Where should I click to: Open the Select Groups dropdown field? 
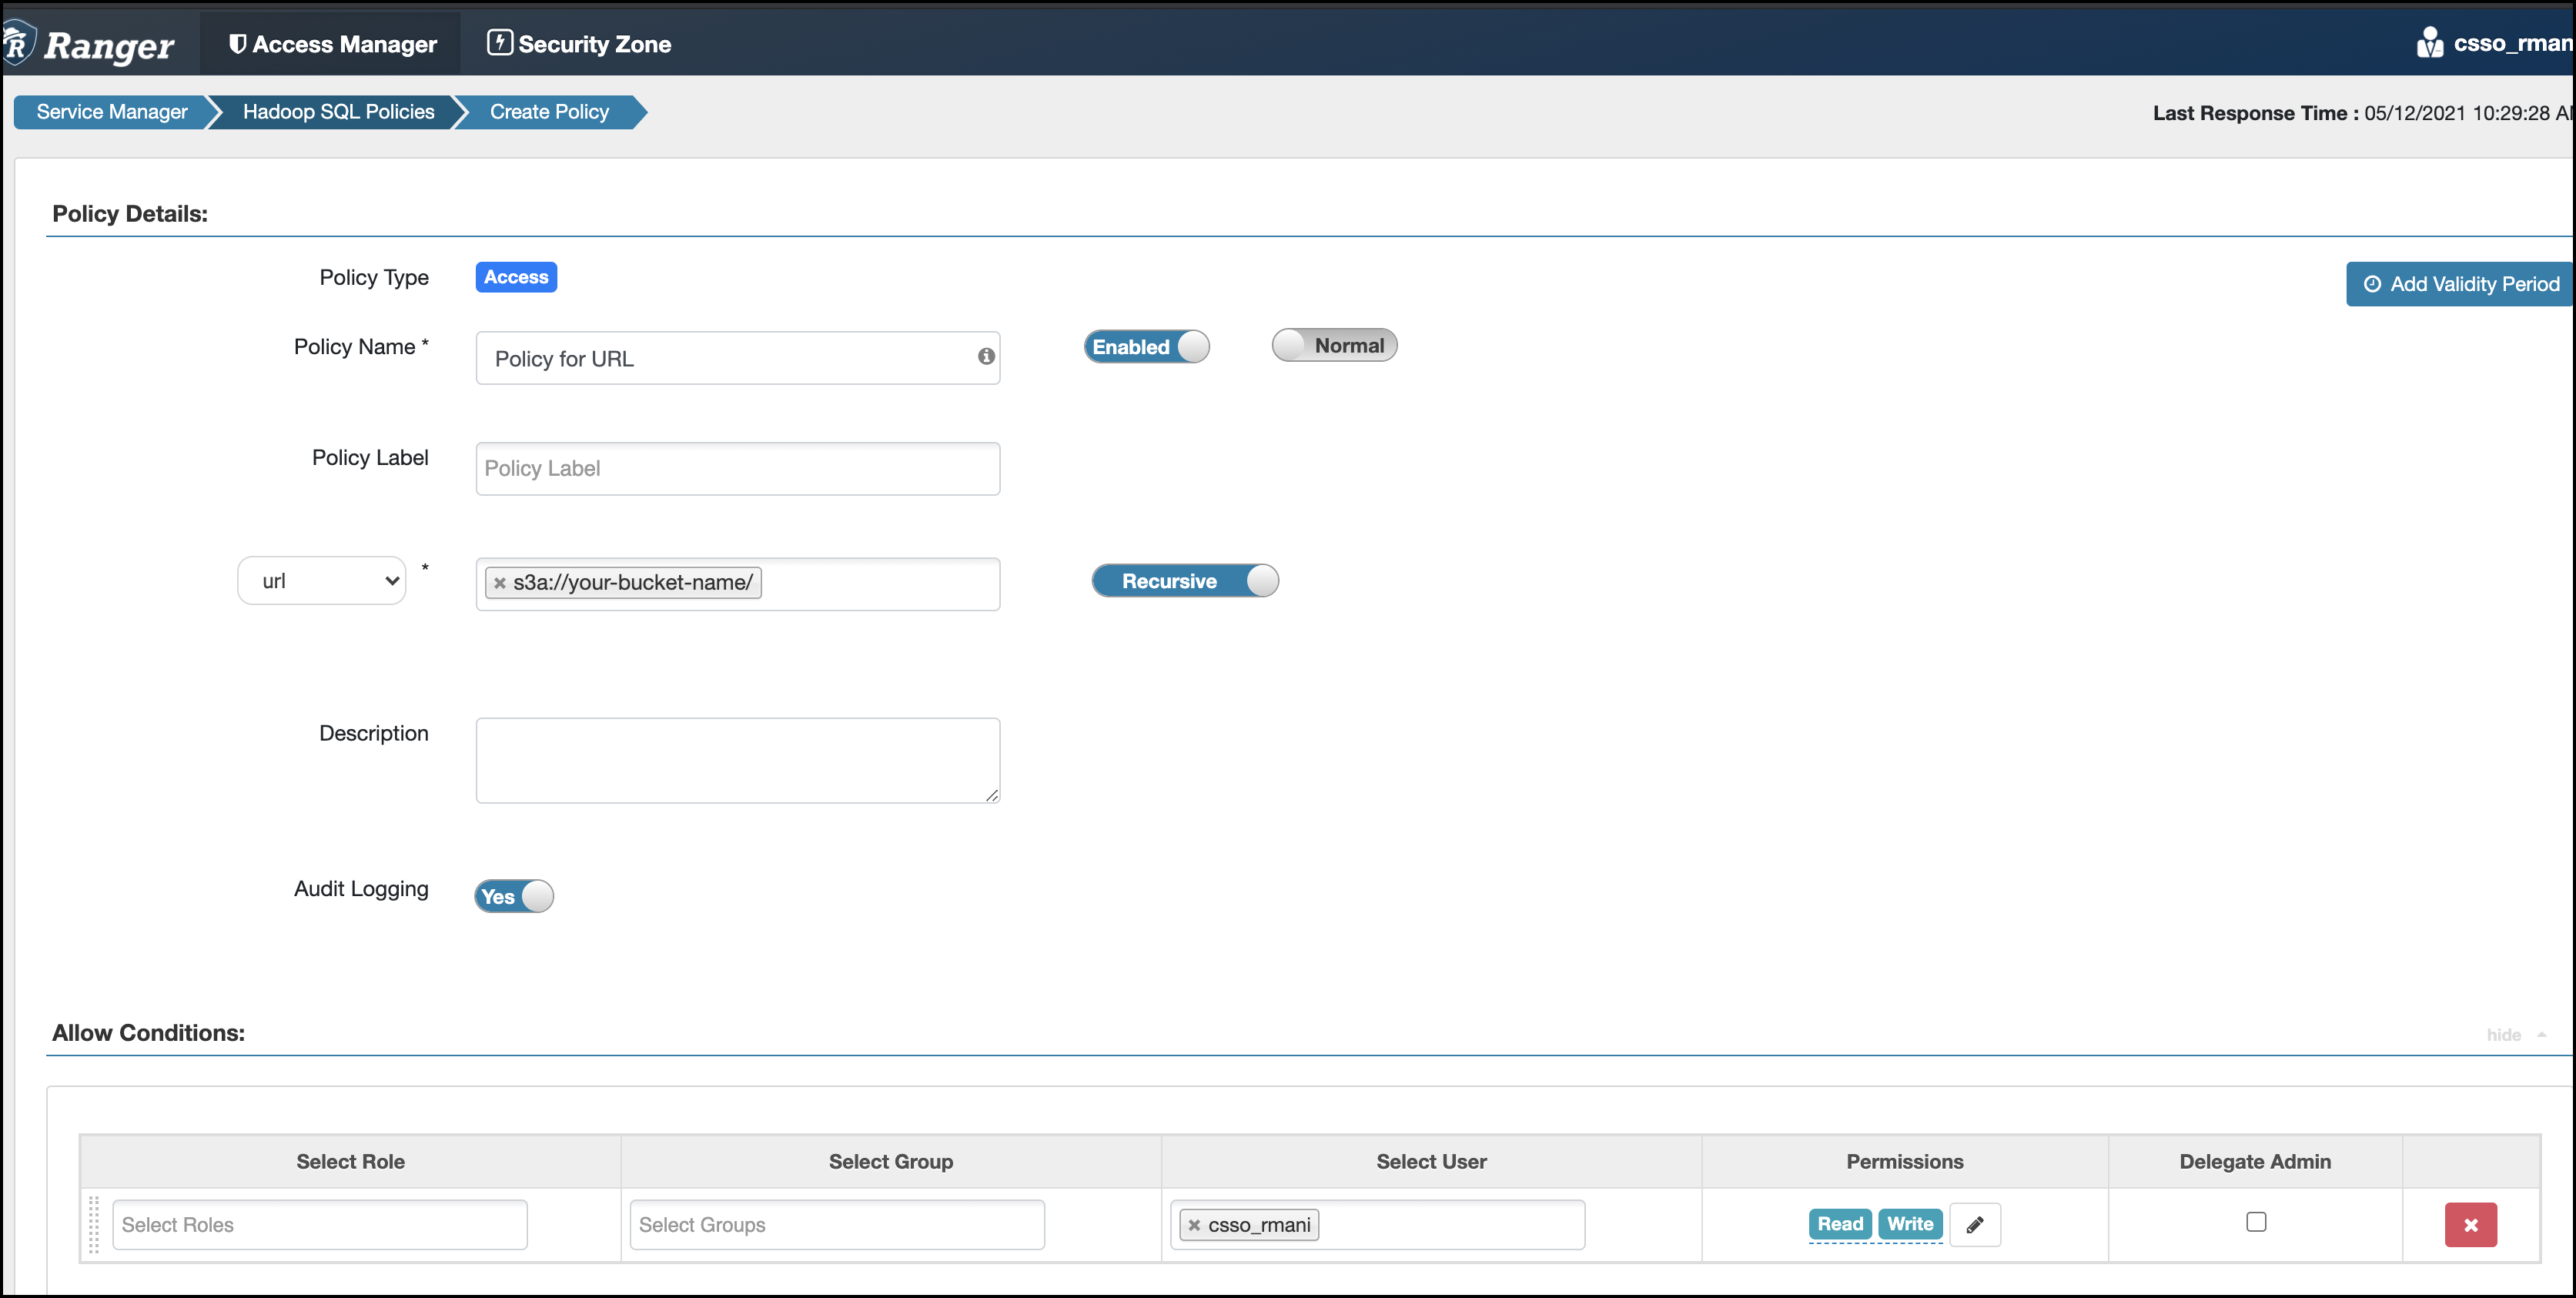coord(837,1225)
